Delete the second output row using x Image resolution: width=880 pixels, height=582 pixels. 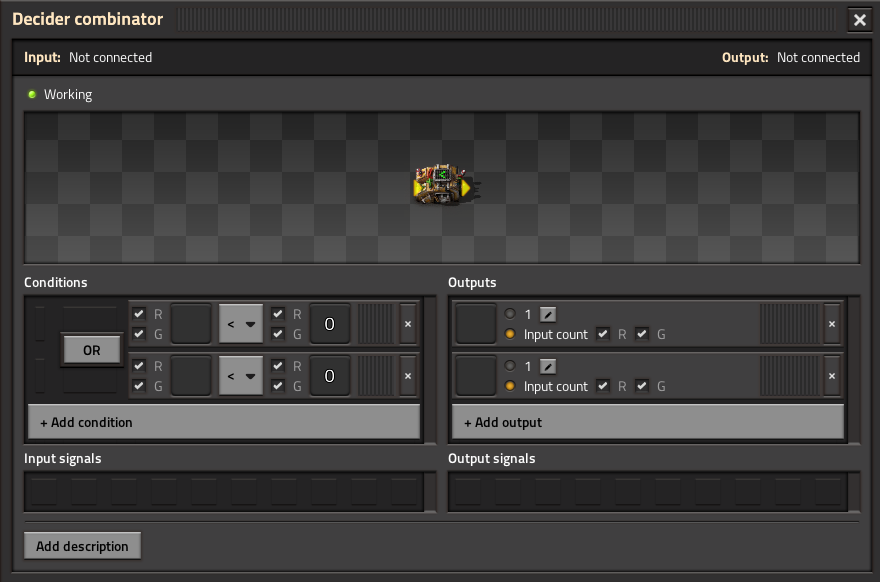click(831, 376)
